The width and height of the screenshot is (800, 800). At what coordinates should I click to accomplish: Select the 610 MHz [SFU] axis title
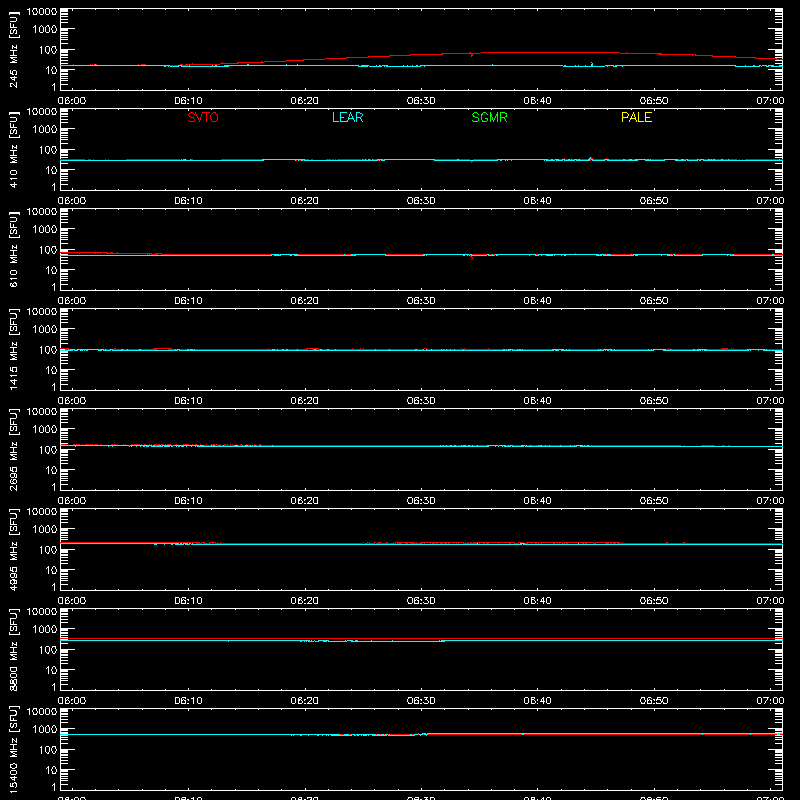(13, 249)
